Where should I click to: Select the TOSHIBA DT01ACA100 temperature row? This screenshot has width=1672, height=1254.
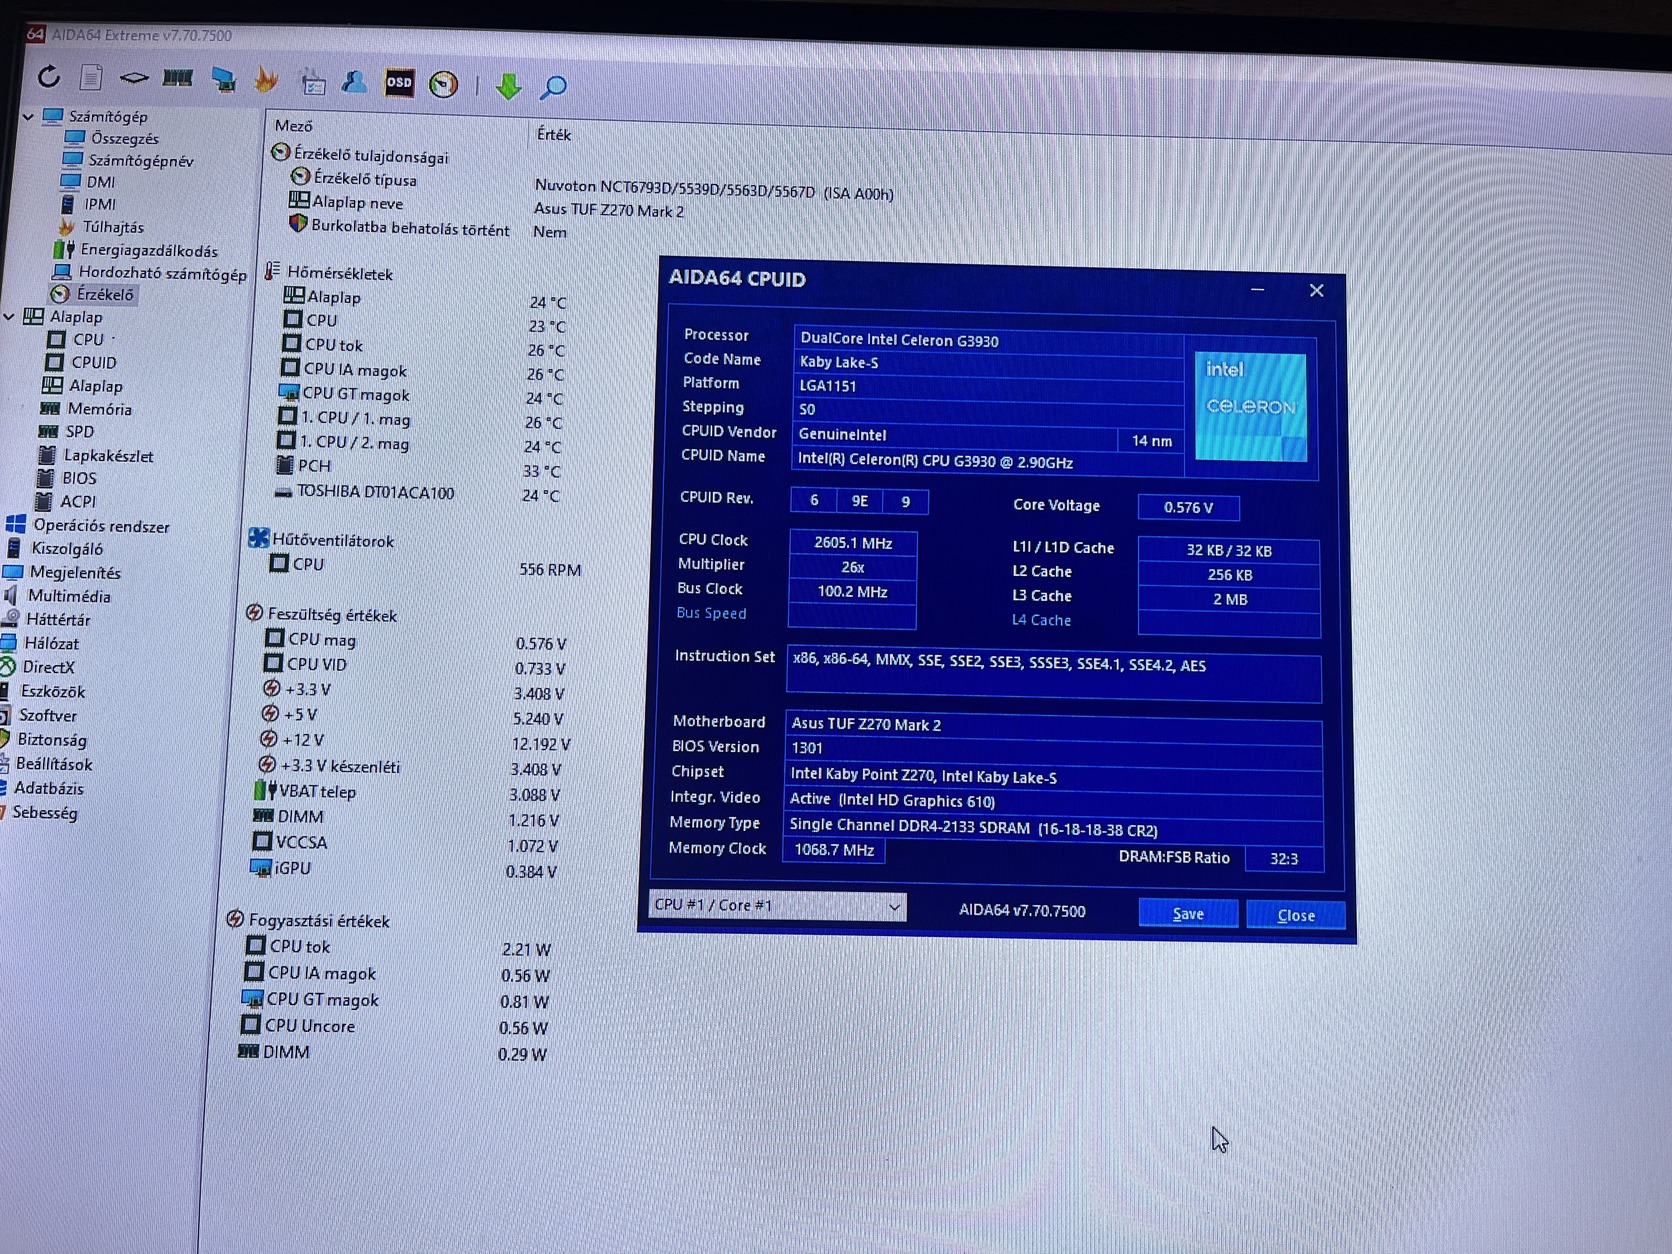[x=419, y=493]
